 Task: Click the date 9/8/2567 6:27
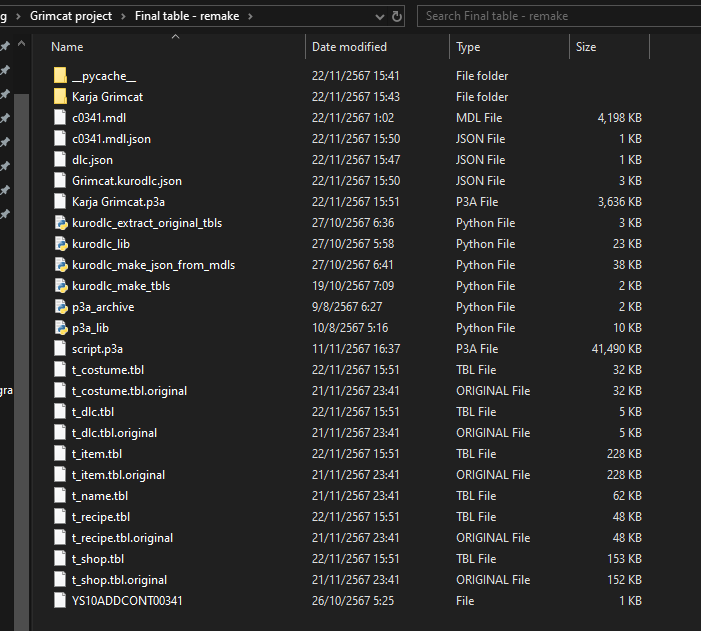pyautogui.click(x=347, y=307)
